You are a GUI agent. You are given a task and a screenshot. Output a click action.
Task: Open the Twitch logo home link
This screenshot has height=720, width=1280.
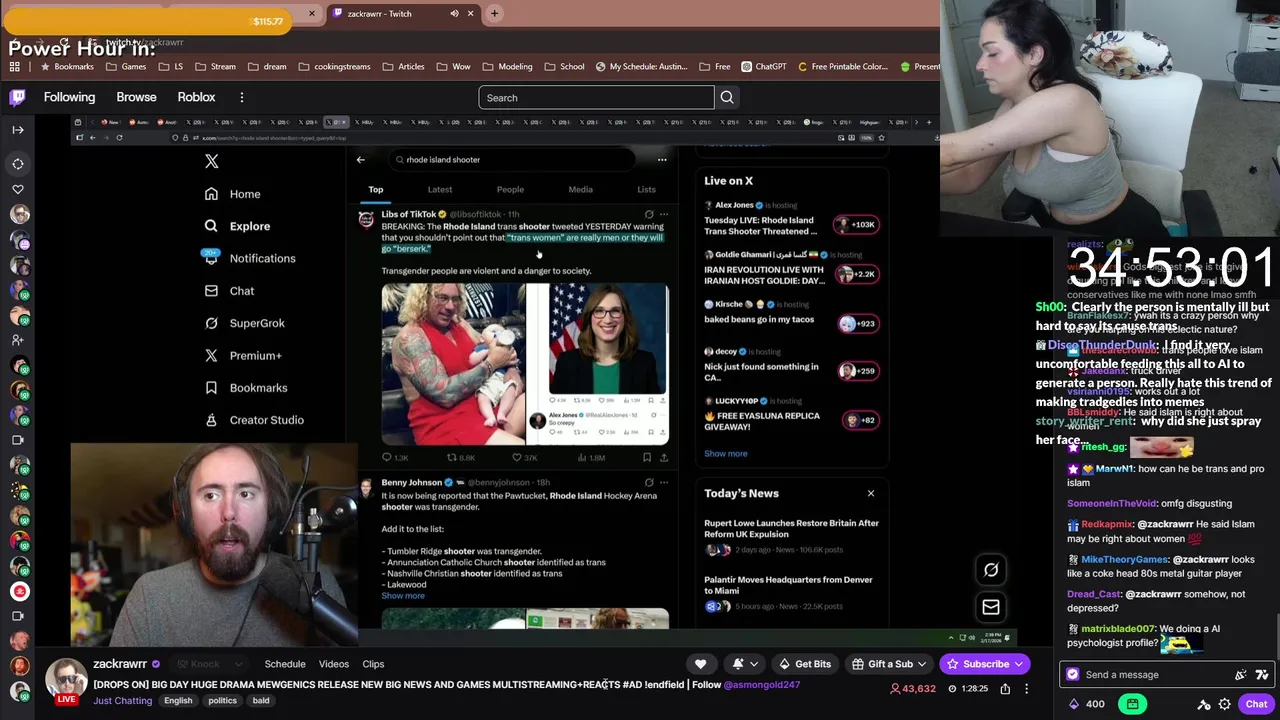[17, 97]
